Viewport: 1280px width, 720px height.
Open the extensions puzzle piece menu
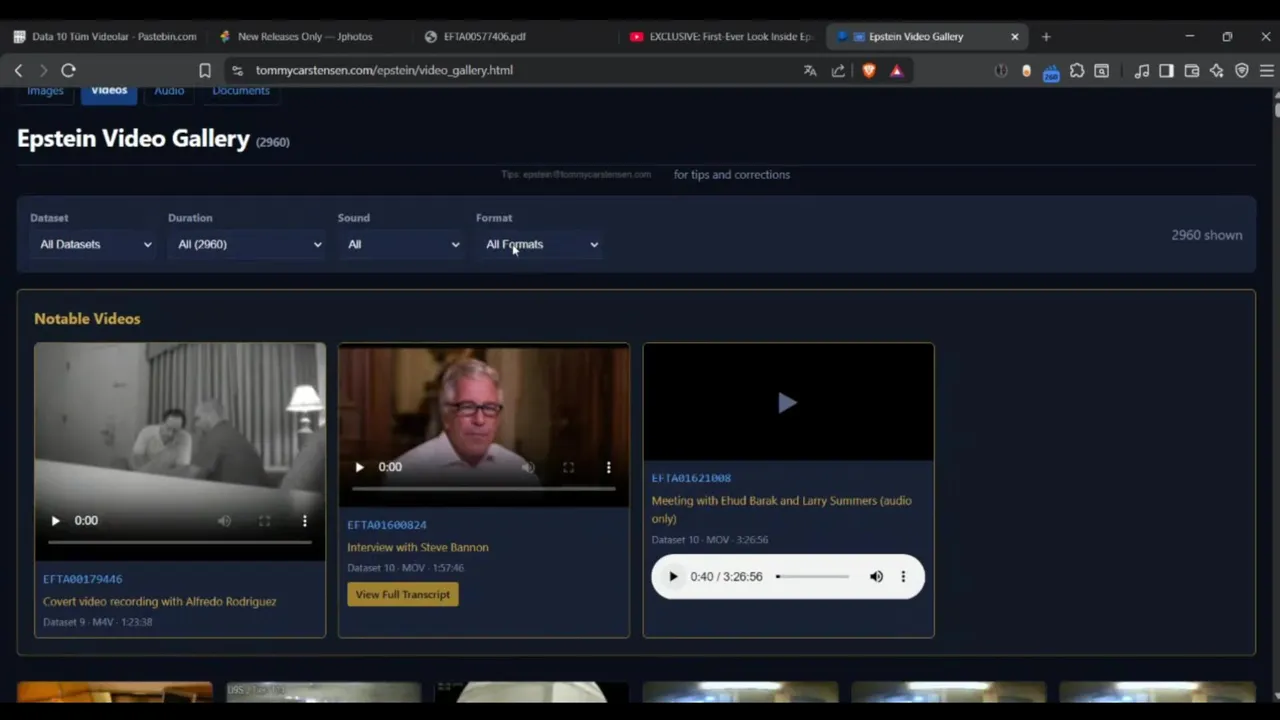[1077, 71]
